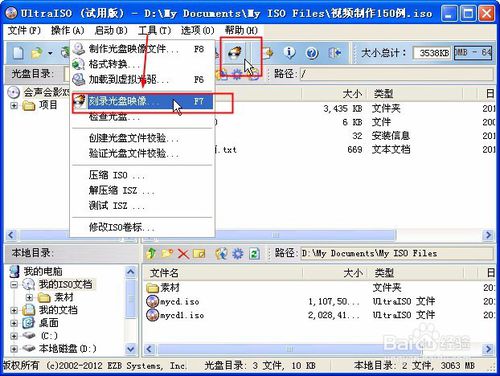Image resolution: width=500 pixels, height=376 pixels.
Task: Expand the 桌面 tree node
Action: pos(14,323)
